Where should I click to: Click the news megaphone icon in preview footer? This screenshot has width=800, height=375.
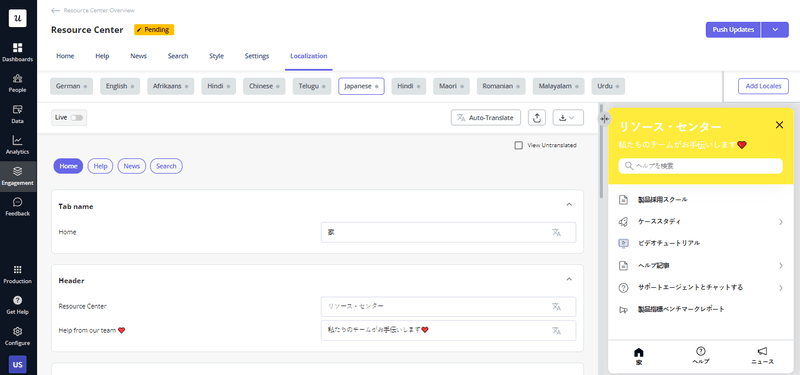(x=762, y=351)
